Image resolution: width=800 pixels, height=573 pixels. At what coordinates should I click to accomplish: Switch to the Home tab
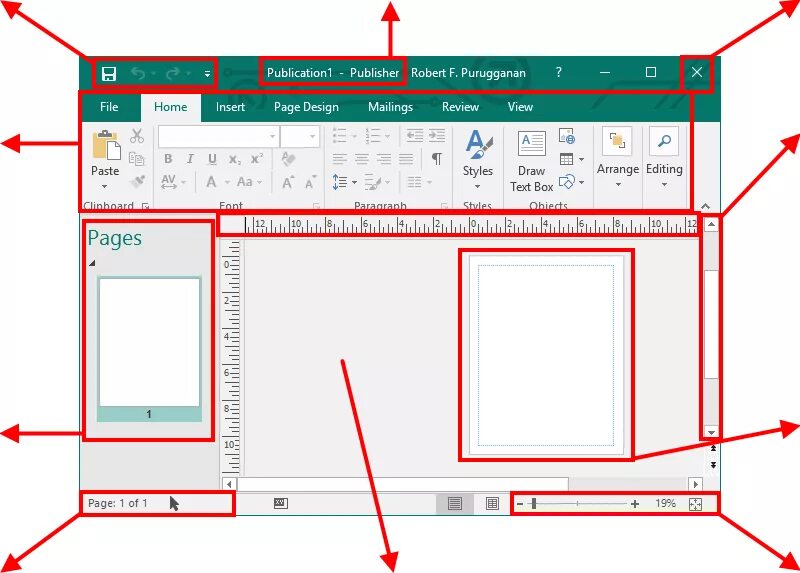pos(170,107)
